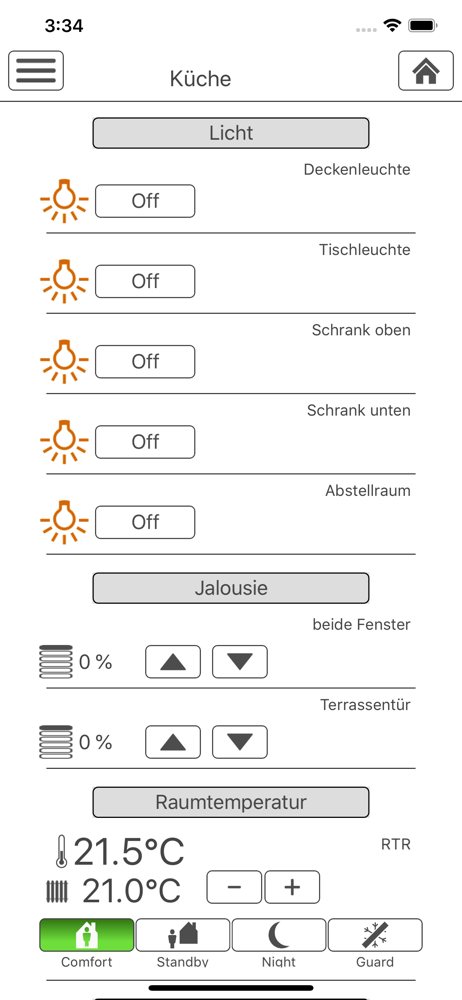462x1000 pixels.
Task: Collapse the Jalousie section header
Action: [231, 588]
